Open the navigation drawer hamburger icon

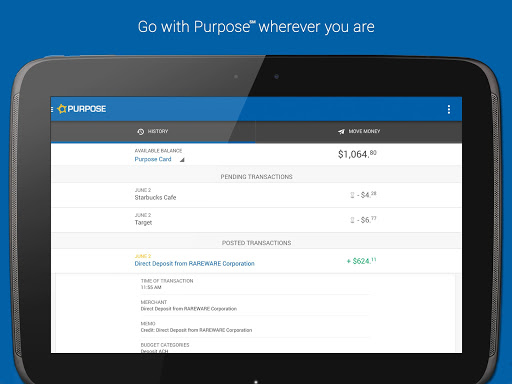pyautogui.click(x=52, y=109)
